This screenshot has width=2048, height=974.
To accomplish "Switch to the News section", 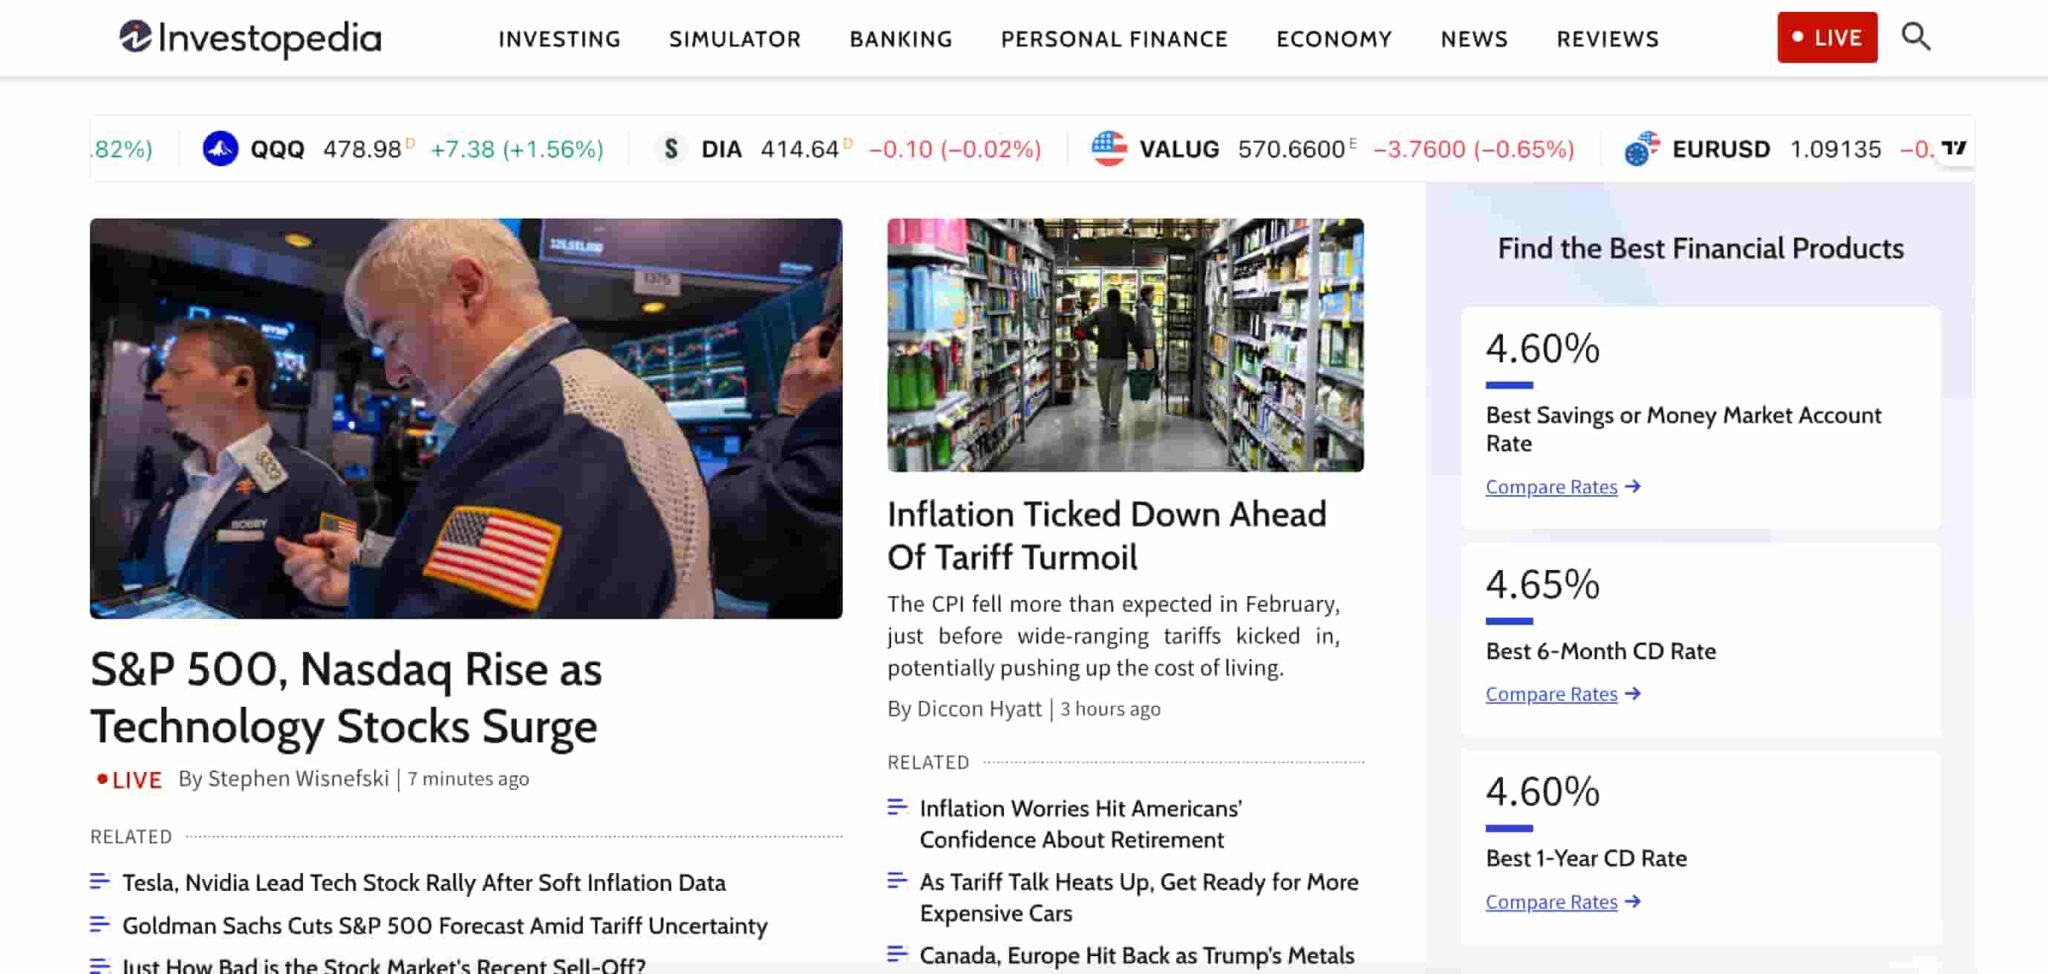I will click(1474, 39).
